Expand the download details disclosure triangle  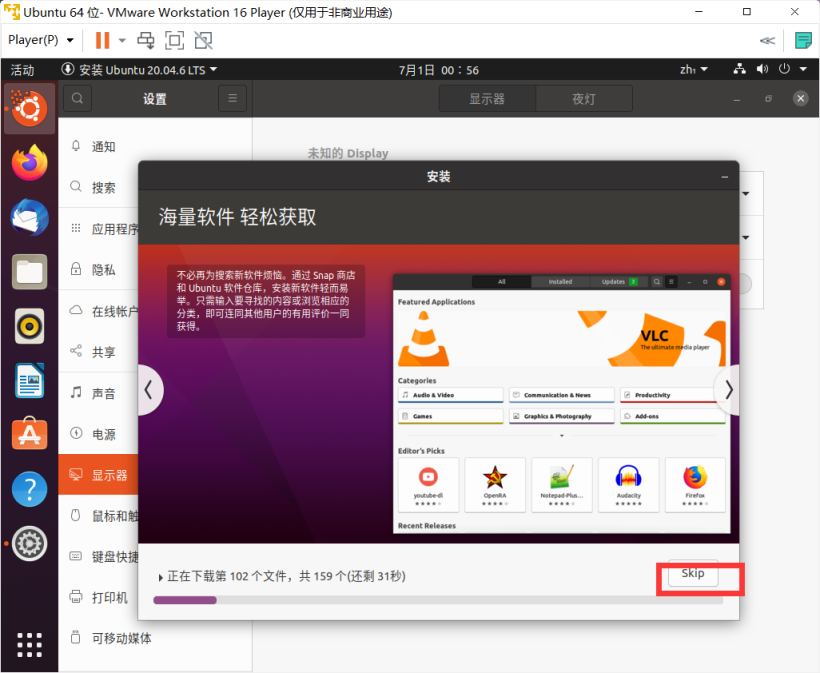tap(161, 577)
